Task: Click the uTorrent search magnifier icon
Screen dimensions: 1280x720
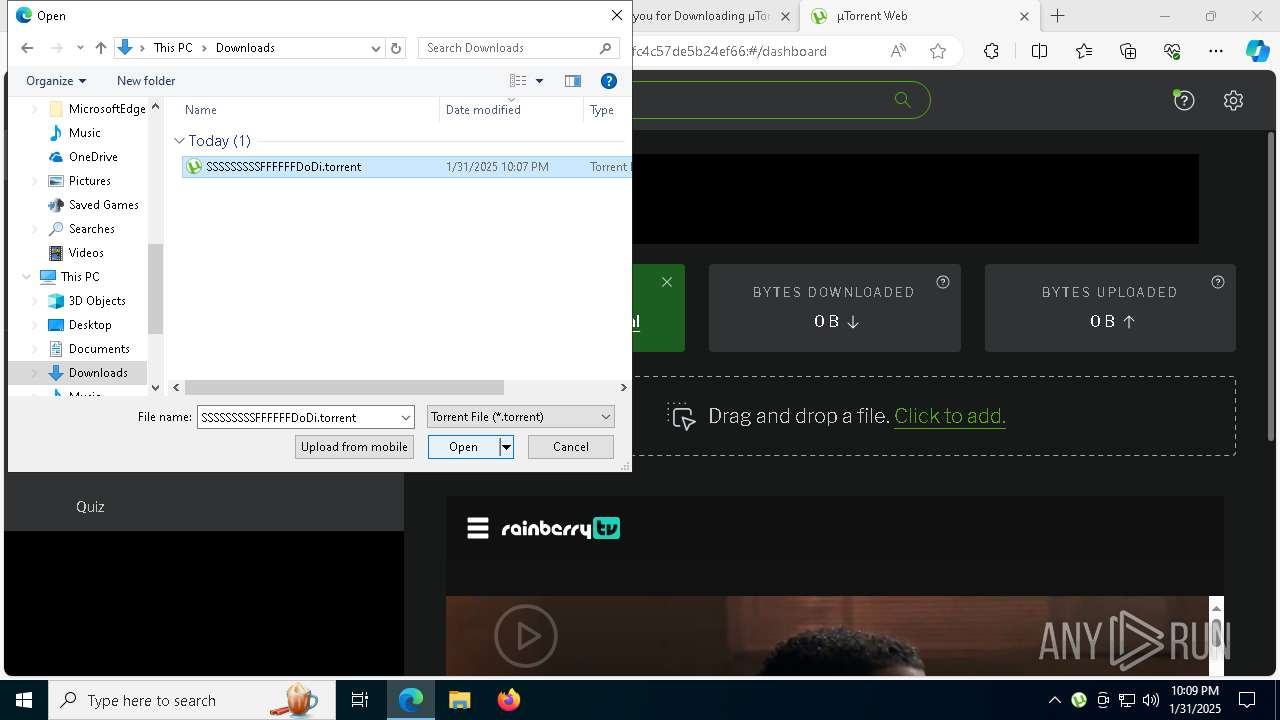Action: click(x=902, y=99)
